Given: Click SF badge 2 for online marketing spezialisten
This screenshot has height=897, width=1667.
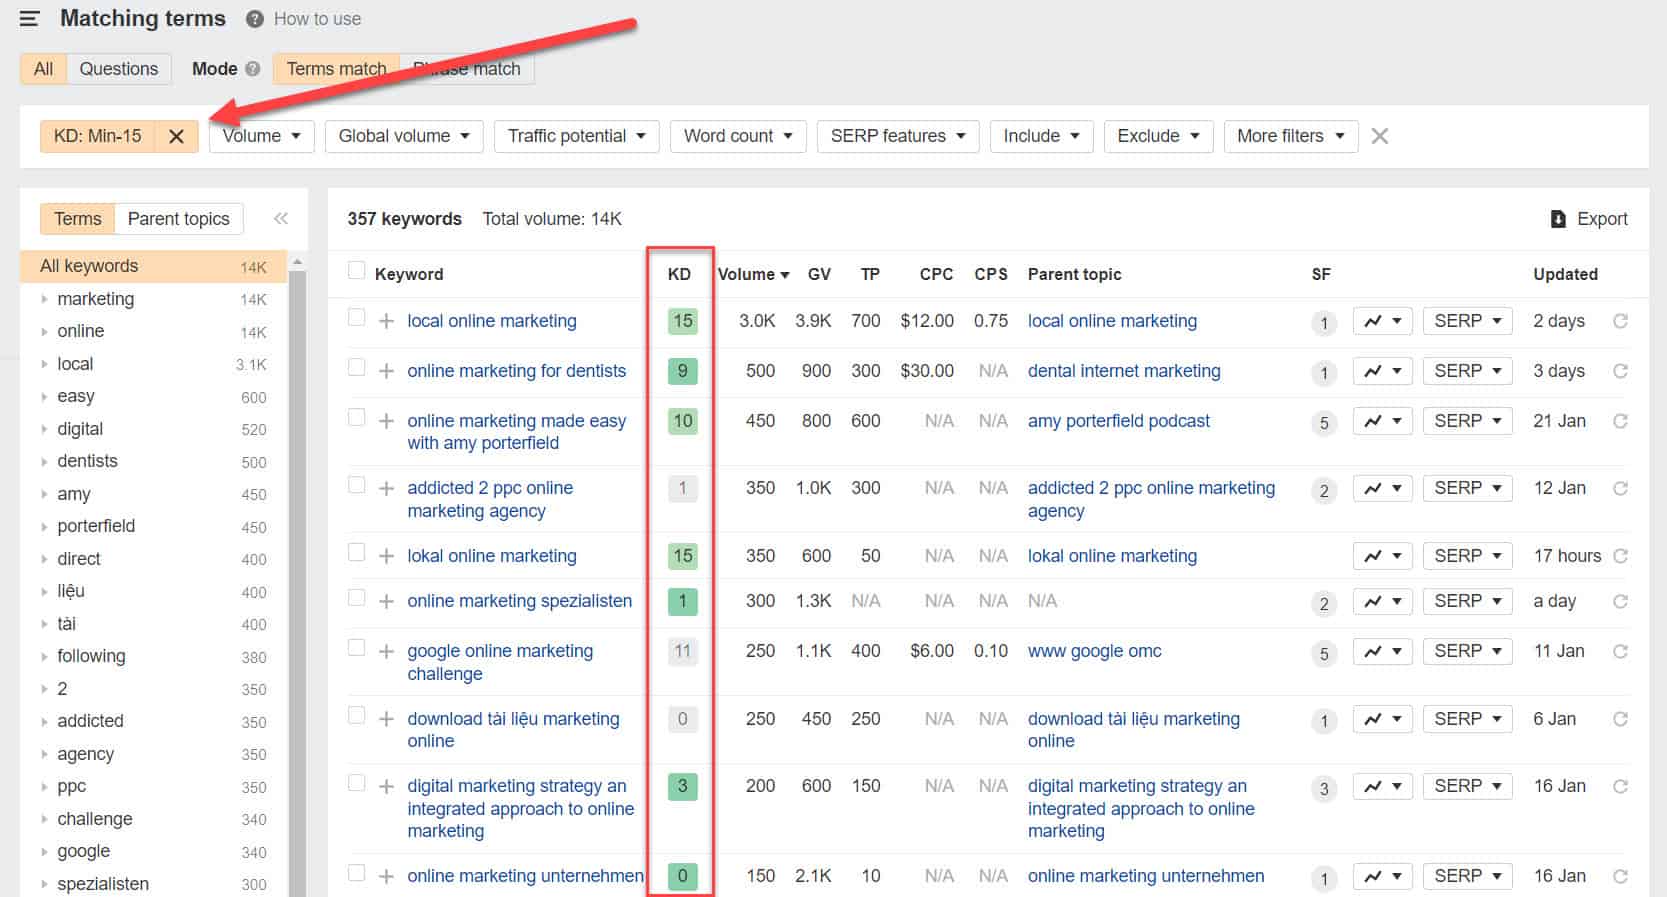Looking at the screenshot, I should tap(1324, 603).
